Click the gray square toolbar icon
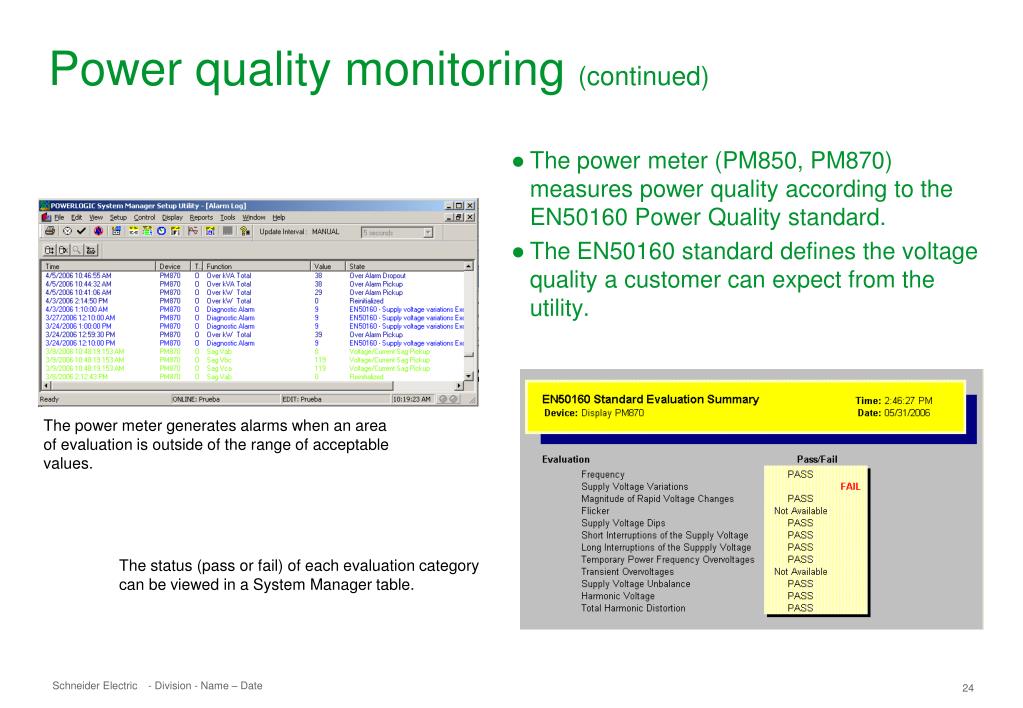Viewport: 1023px width, 708px height. 227,231
